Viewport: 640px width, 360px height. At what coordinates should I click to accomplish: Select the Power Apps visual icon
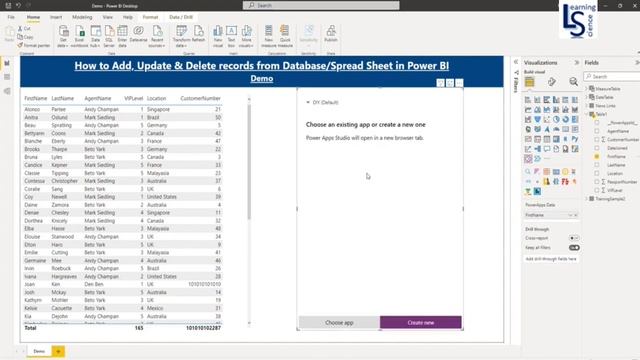click(528, 159)
